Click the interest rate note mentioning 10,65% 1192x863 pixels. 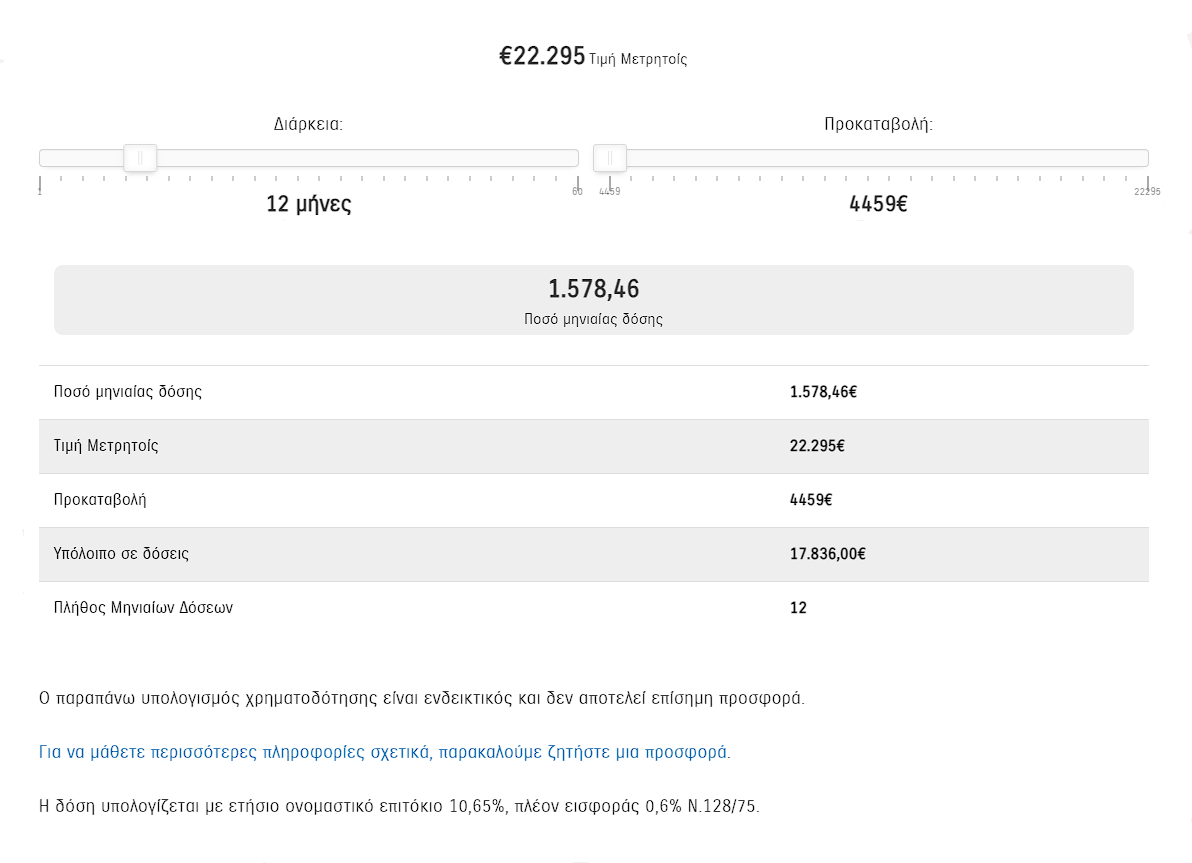399,806
